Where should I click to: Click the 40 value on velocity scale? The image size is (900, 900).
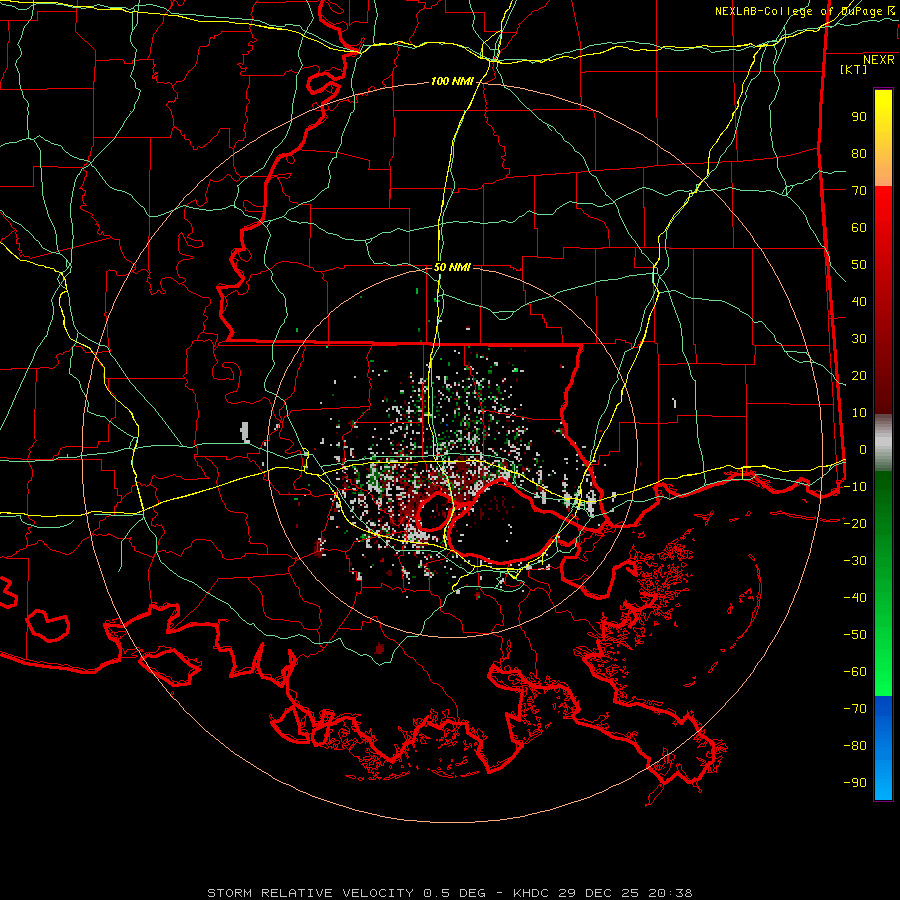[859, 301]
